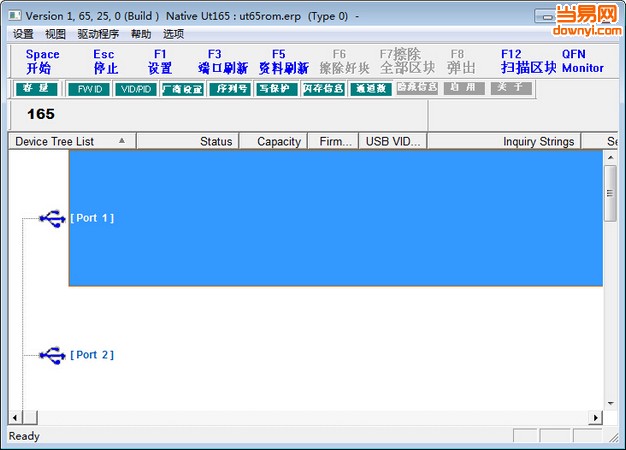Click the 闪存信息 indicator button

tap(323, 88)
